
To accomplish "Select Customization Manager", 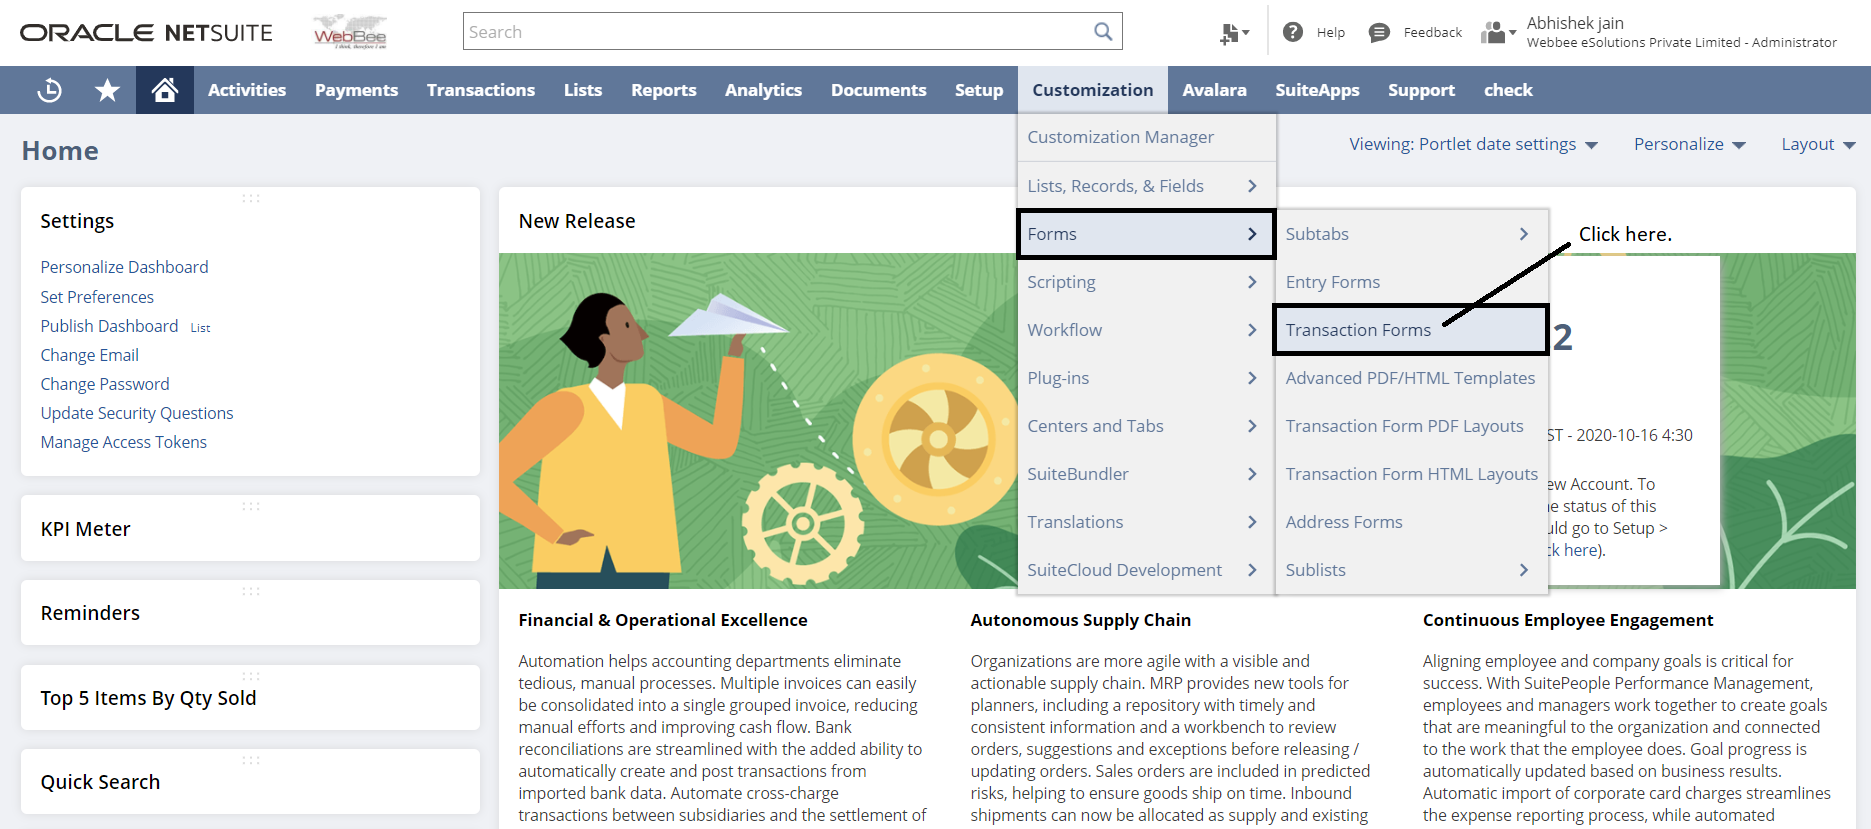I will click(x=1147, y=137).
